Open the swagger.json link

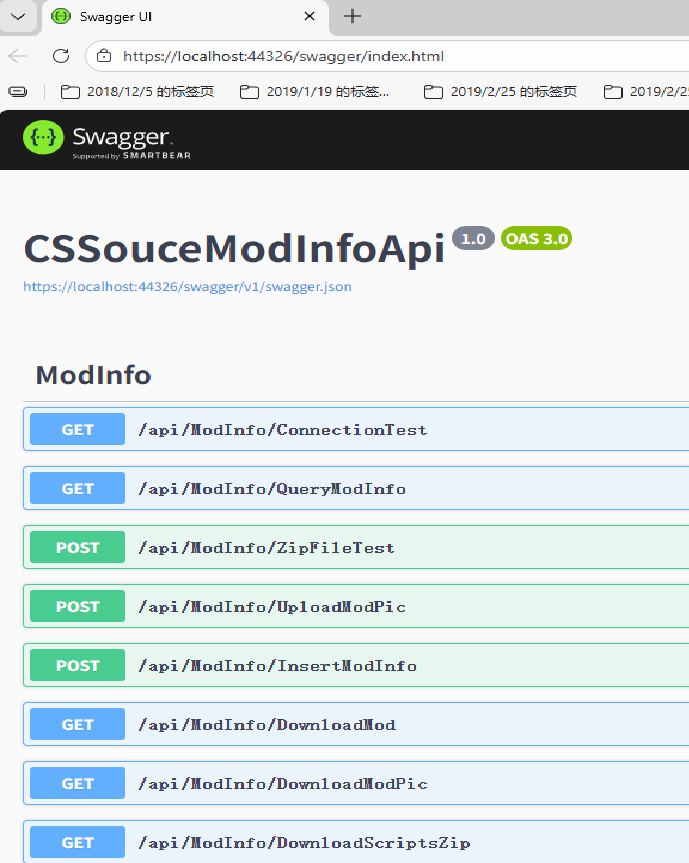coord(187,287)
